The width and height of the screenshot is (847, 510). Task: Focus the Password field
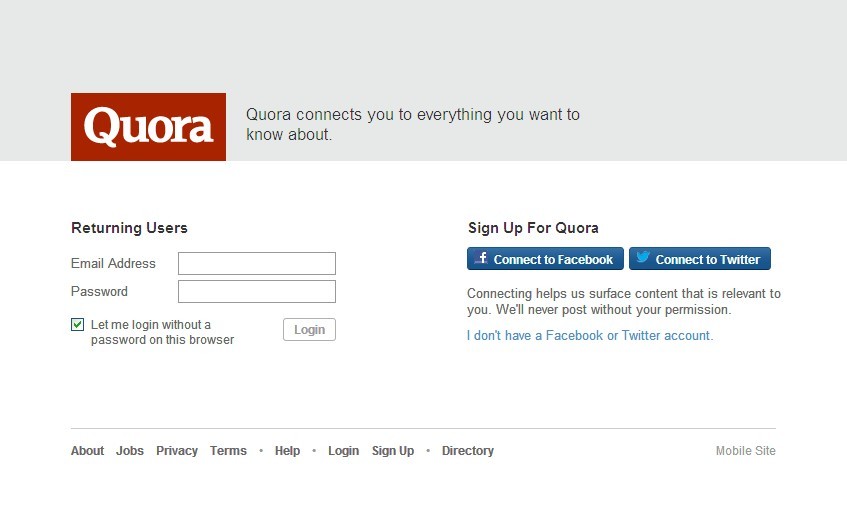pos(257,291)
